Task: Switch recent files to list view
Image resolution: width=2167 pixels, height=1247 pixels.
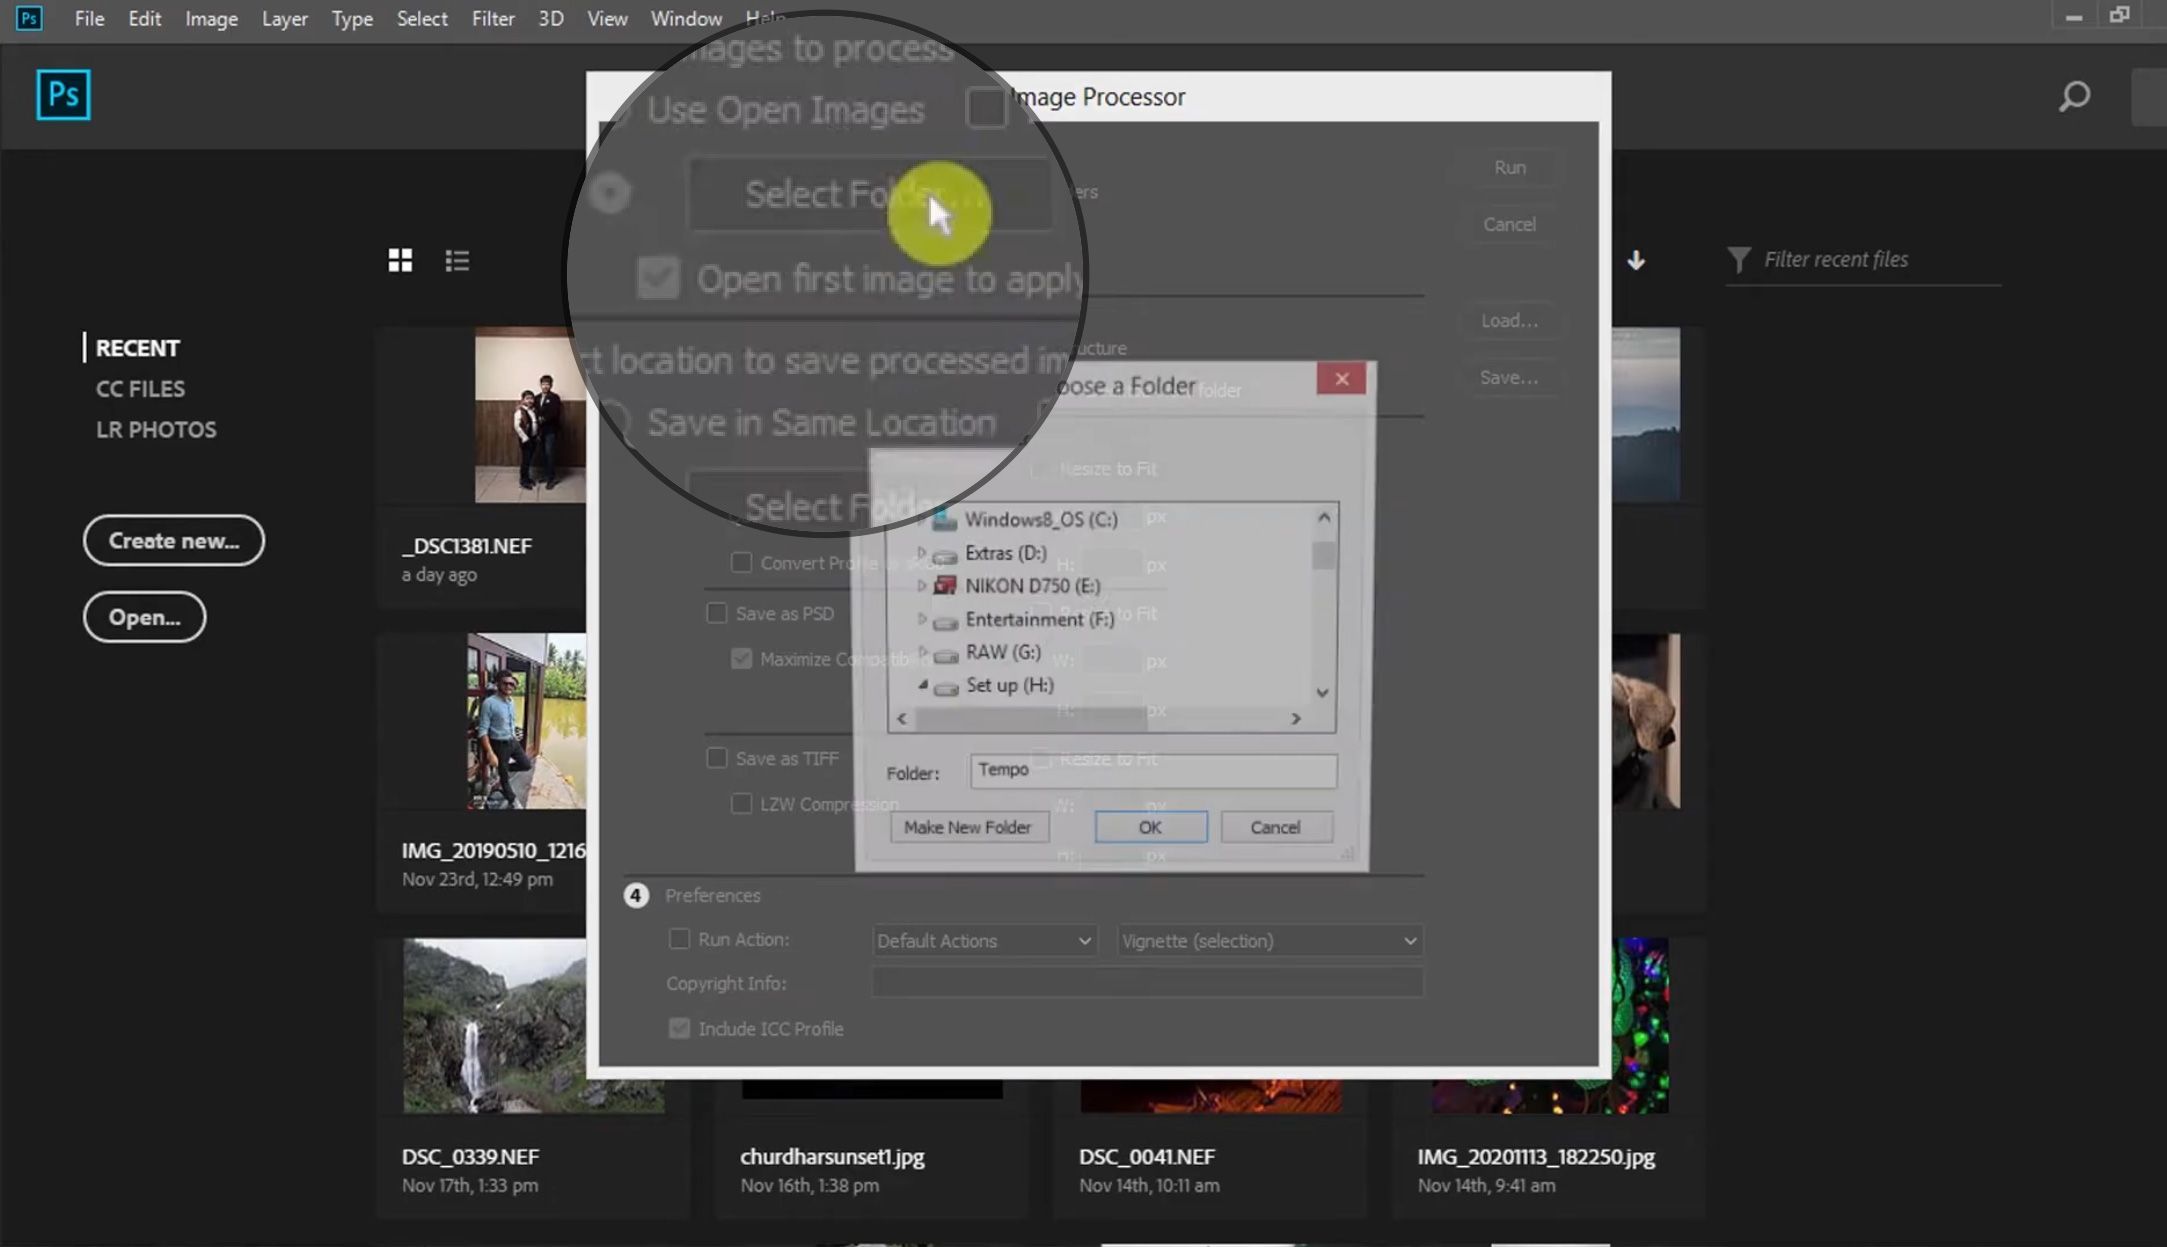Action: click(x=457, y=260)
